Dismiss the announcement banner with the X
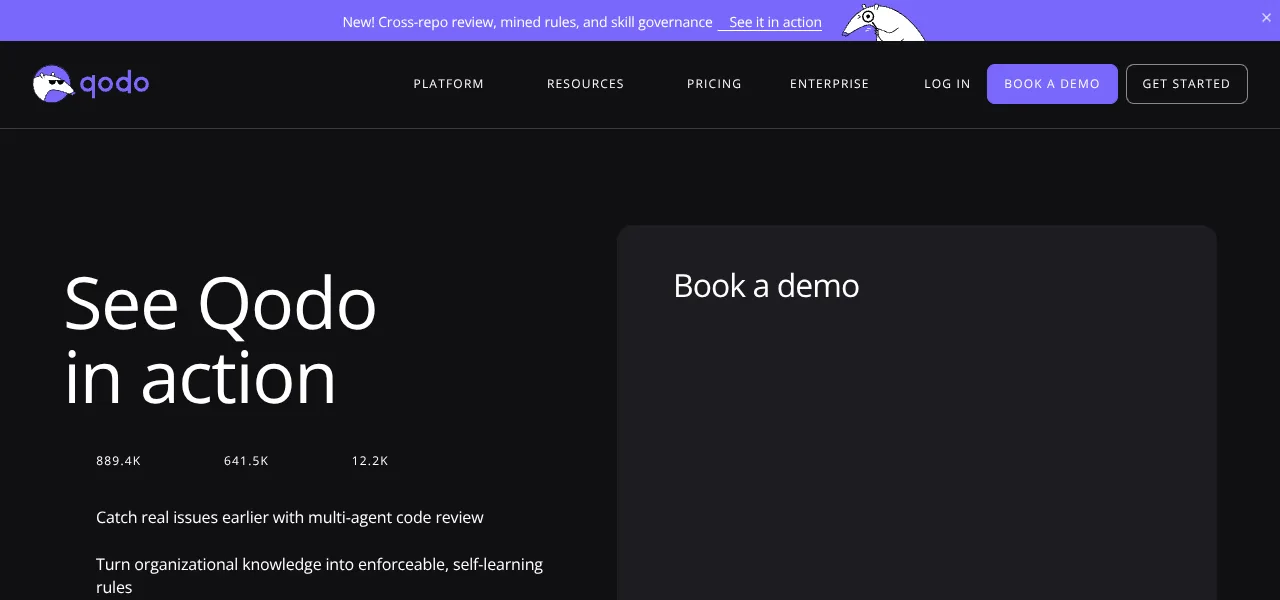 click(1266, 18)
